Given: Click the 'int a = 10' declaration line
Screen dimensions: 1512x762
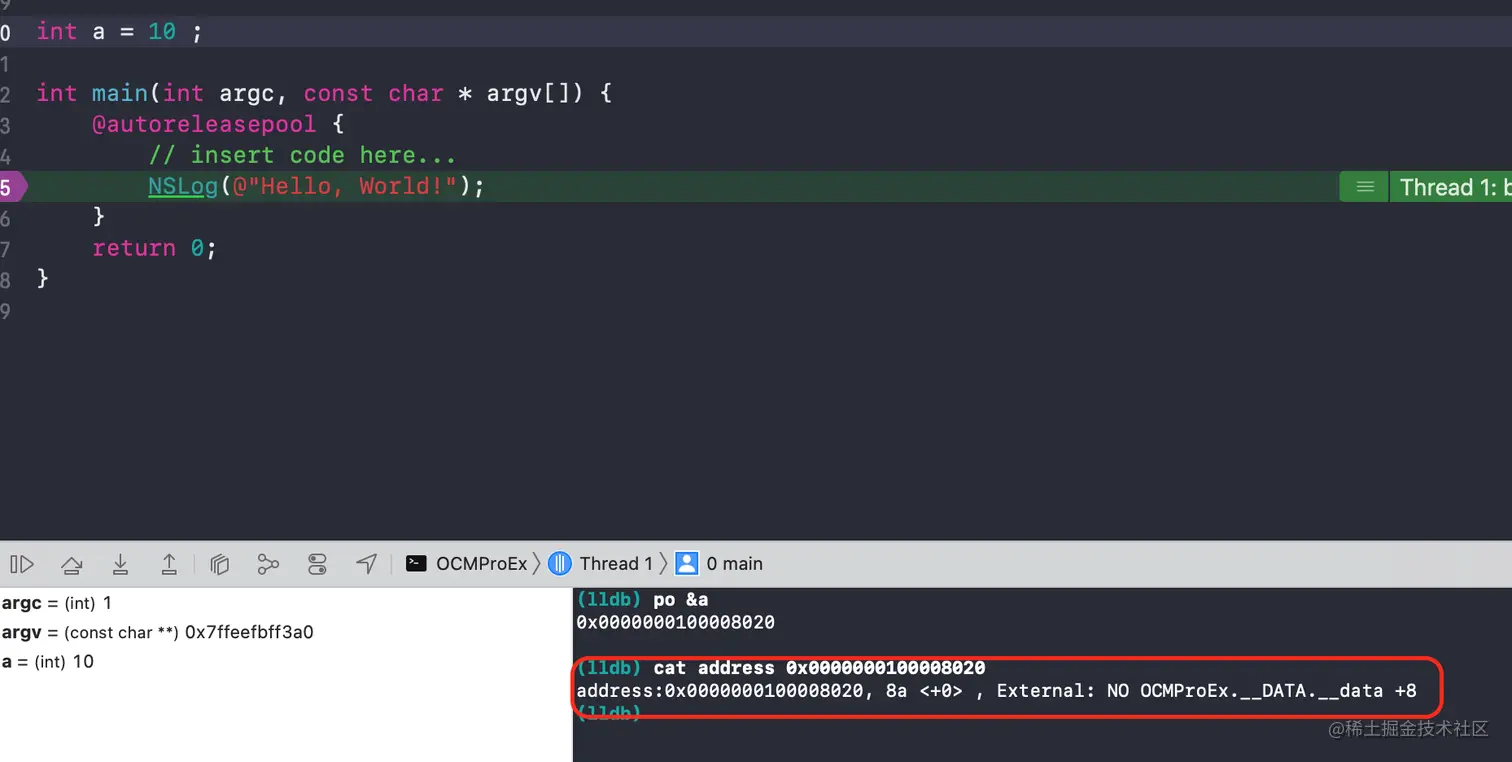Looking at the screenshot, I should [x=120, y=32].
